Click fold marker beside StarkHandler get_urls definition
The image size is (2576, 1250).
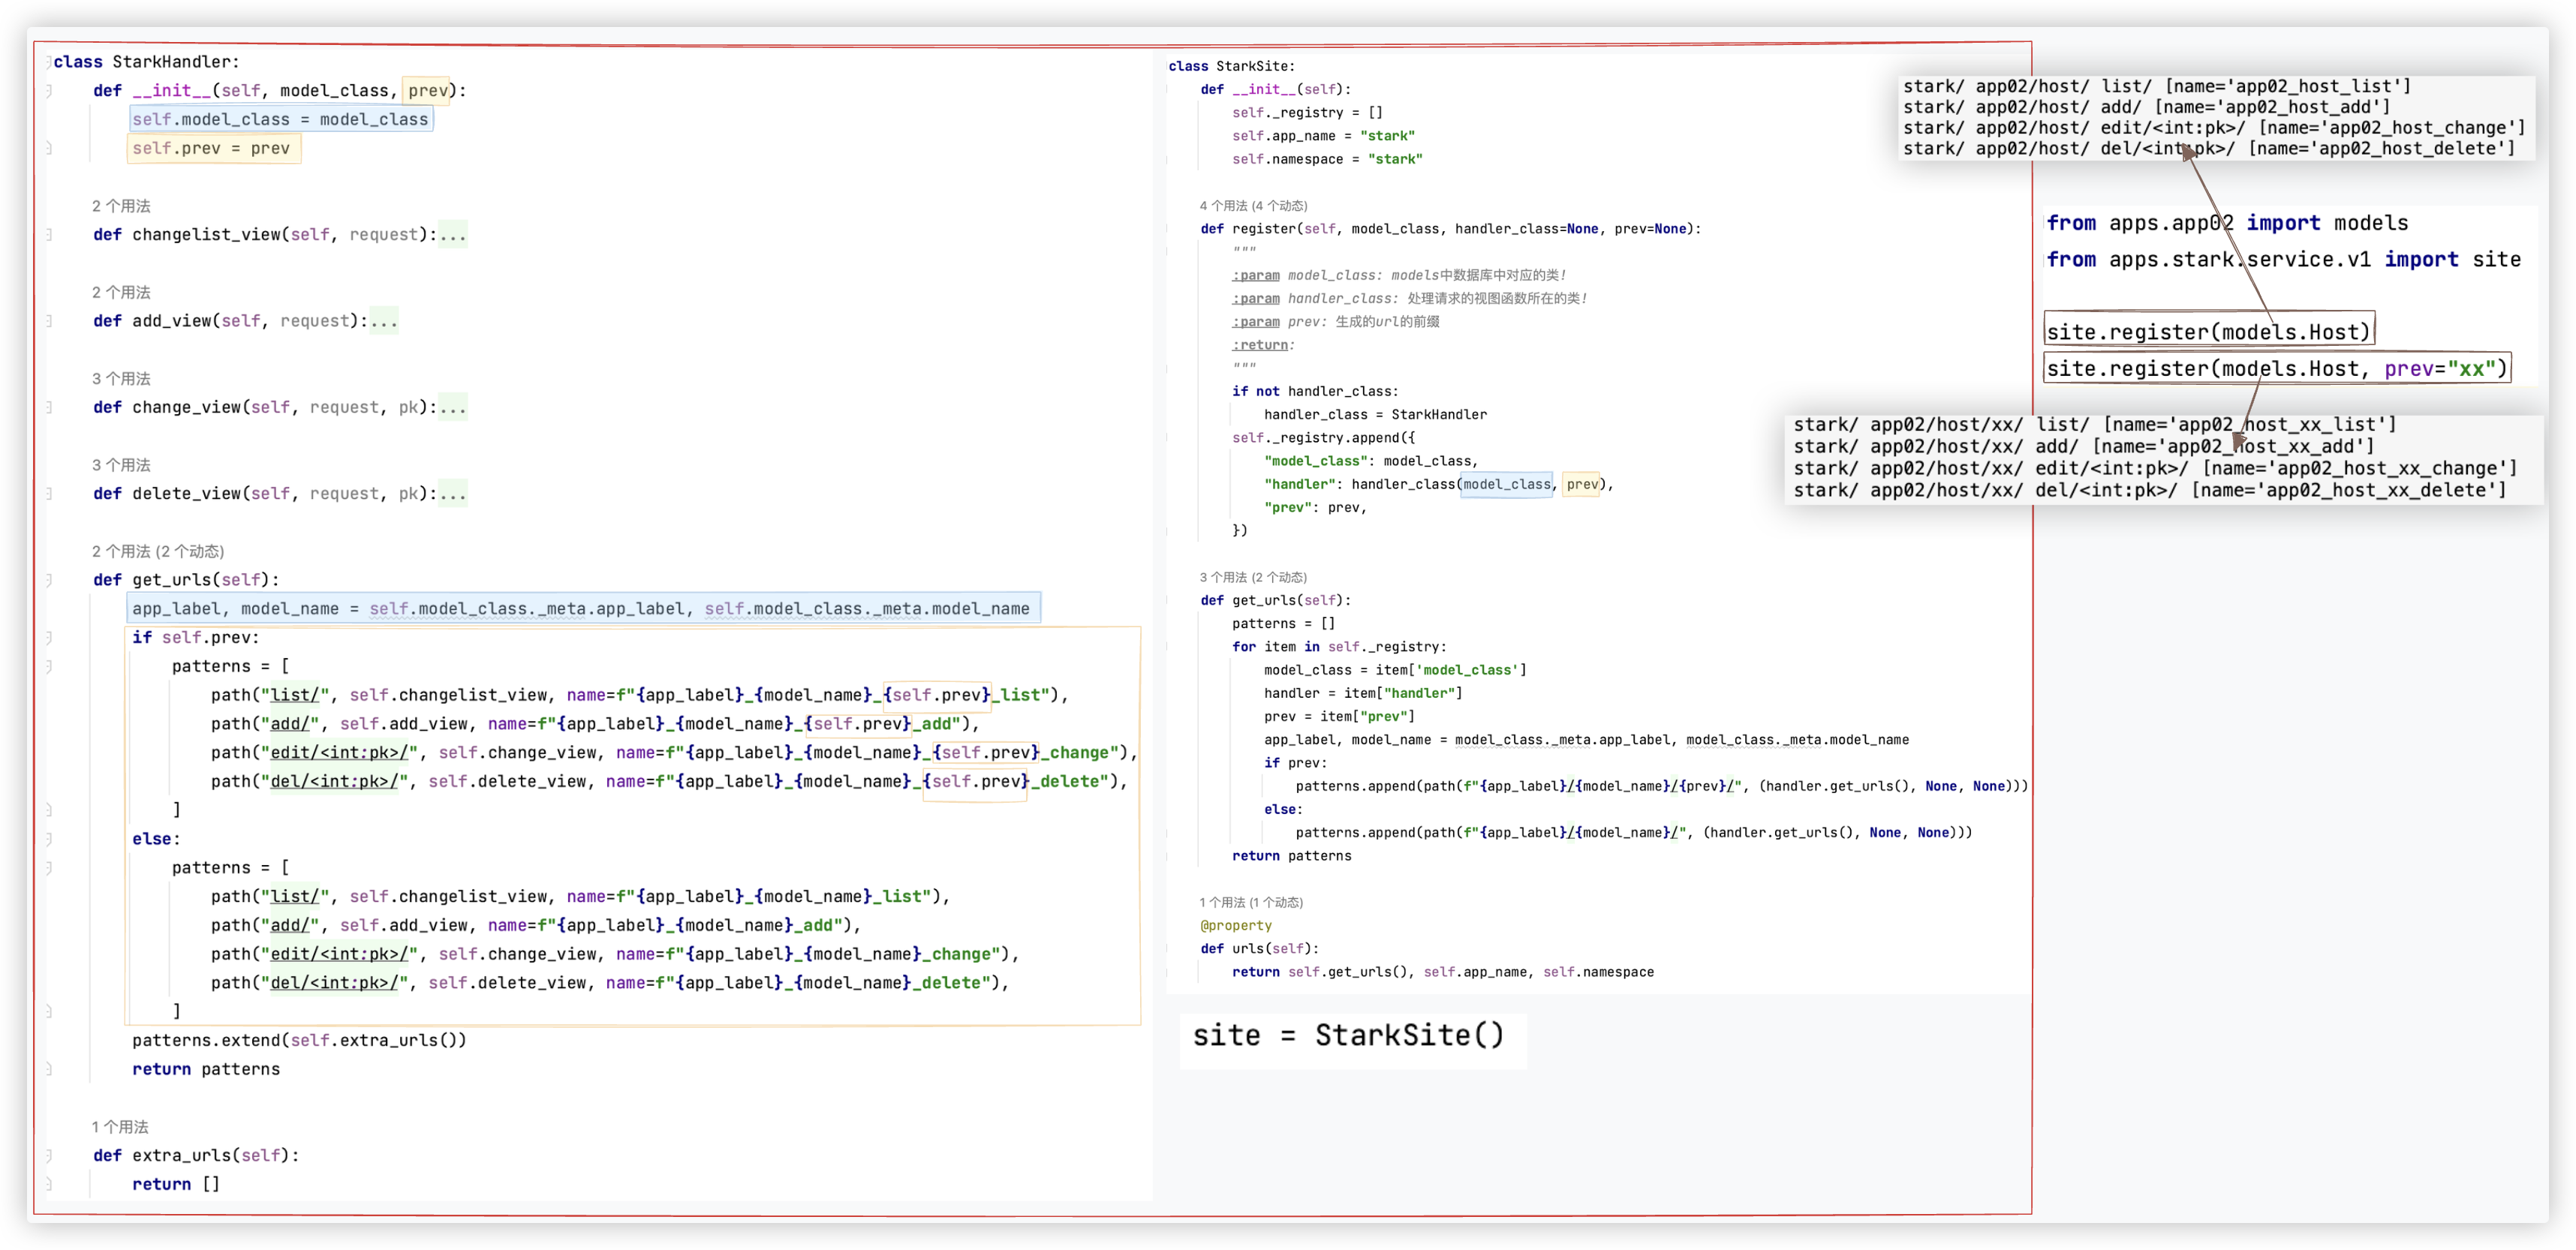pyautogui.click(x=49, y=580)
